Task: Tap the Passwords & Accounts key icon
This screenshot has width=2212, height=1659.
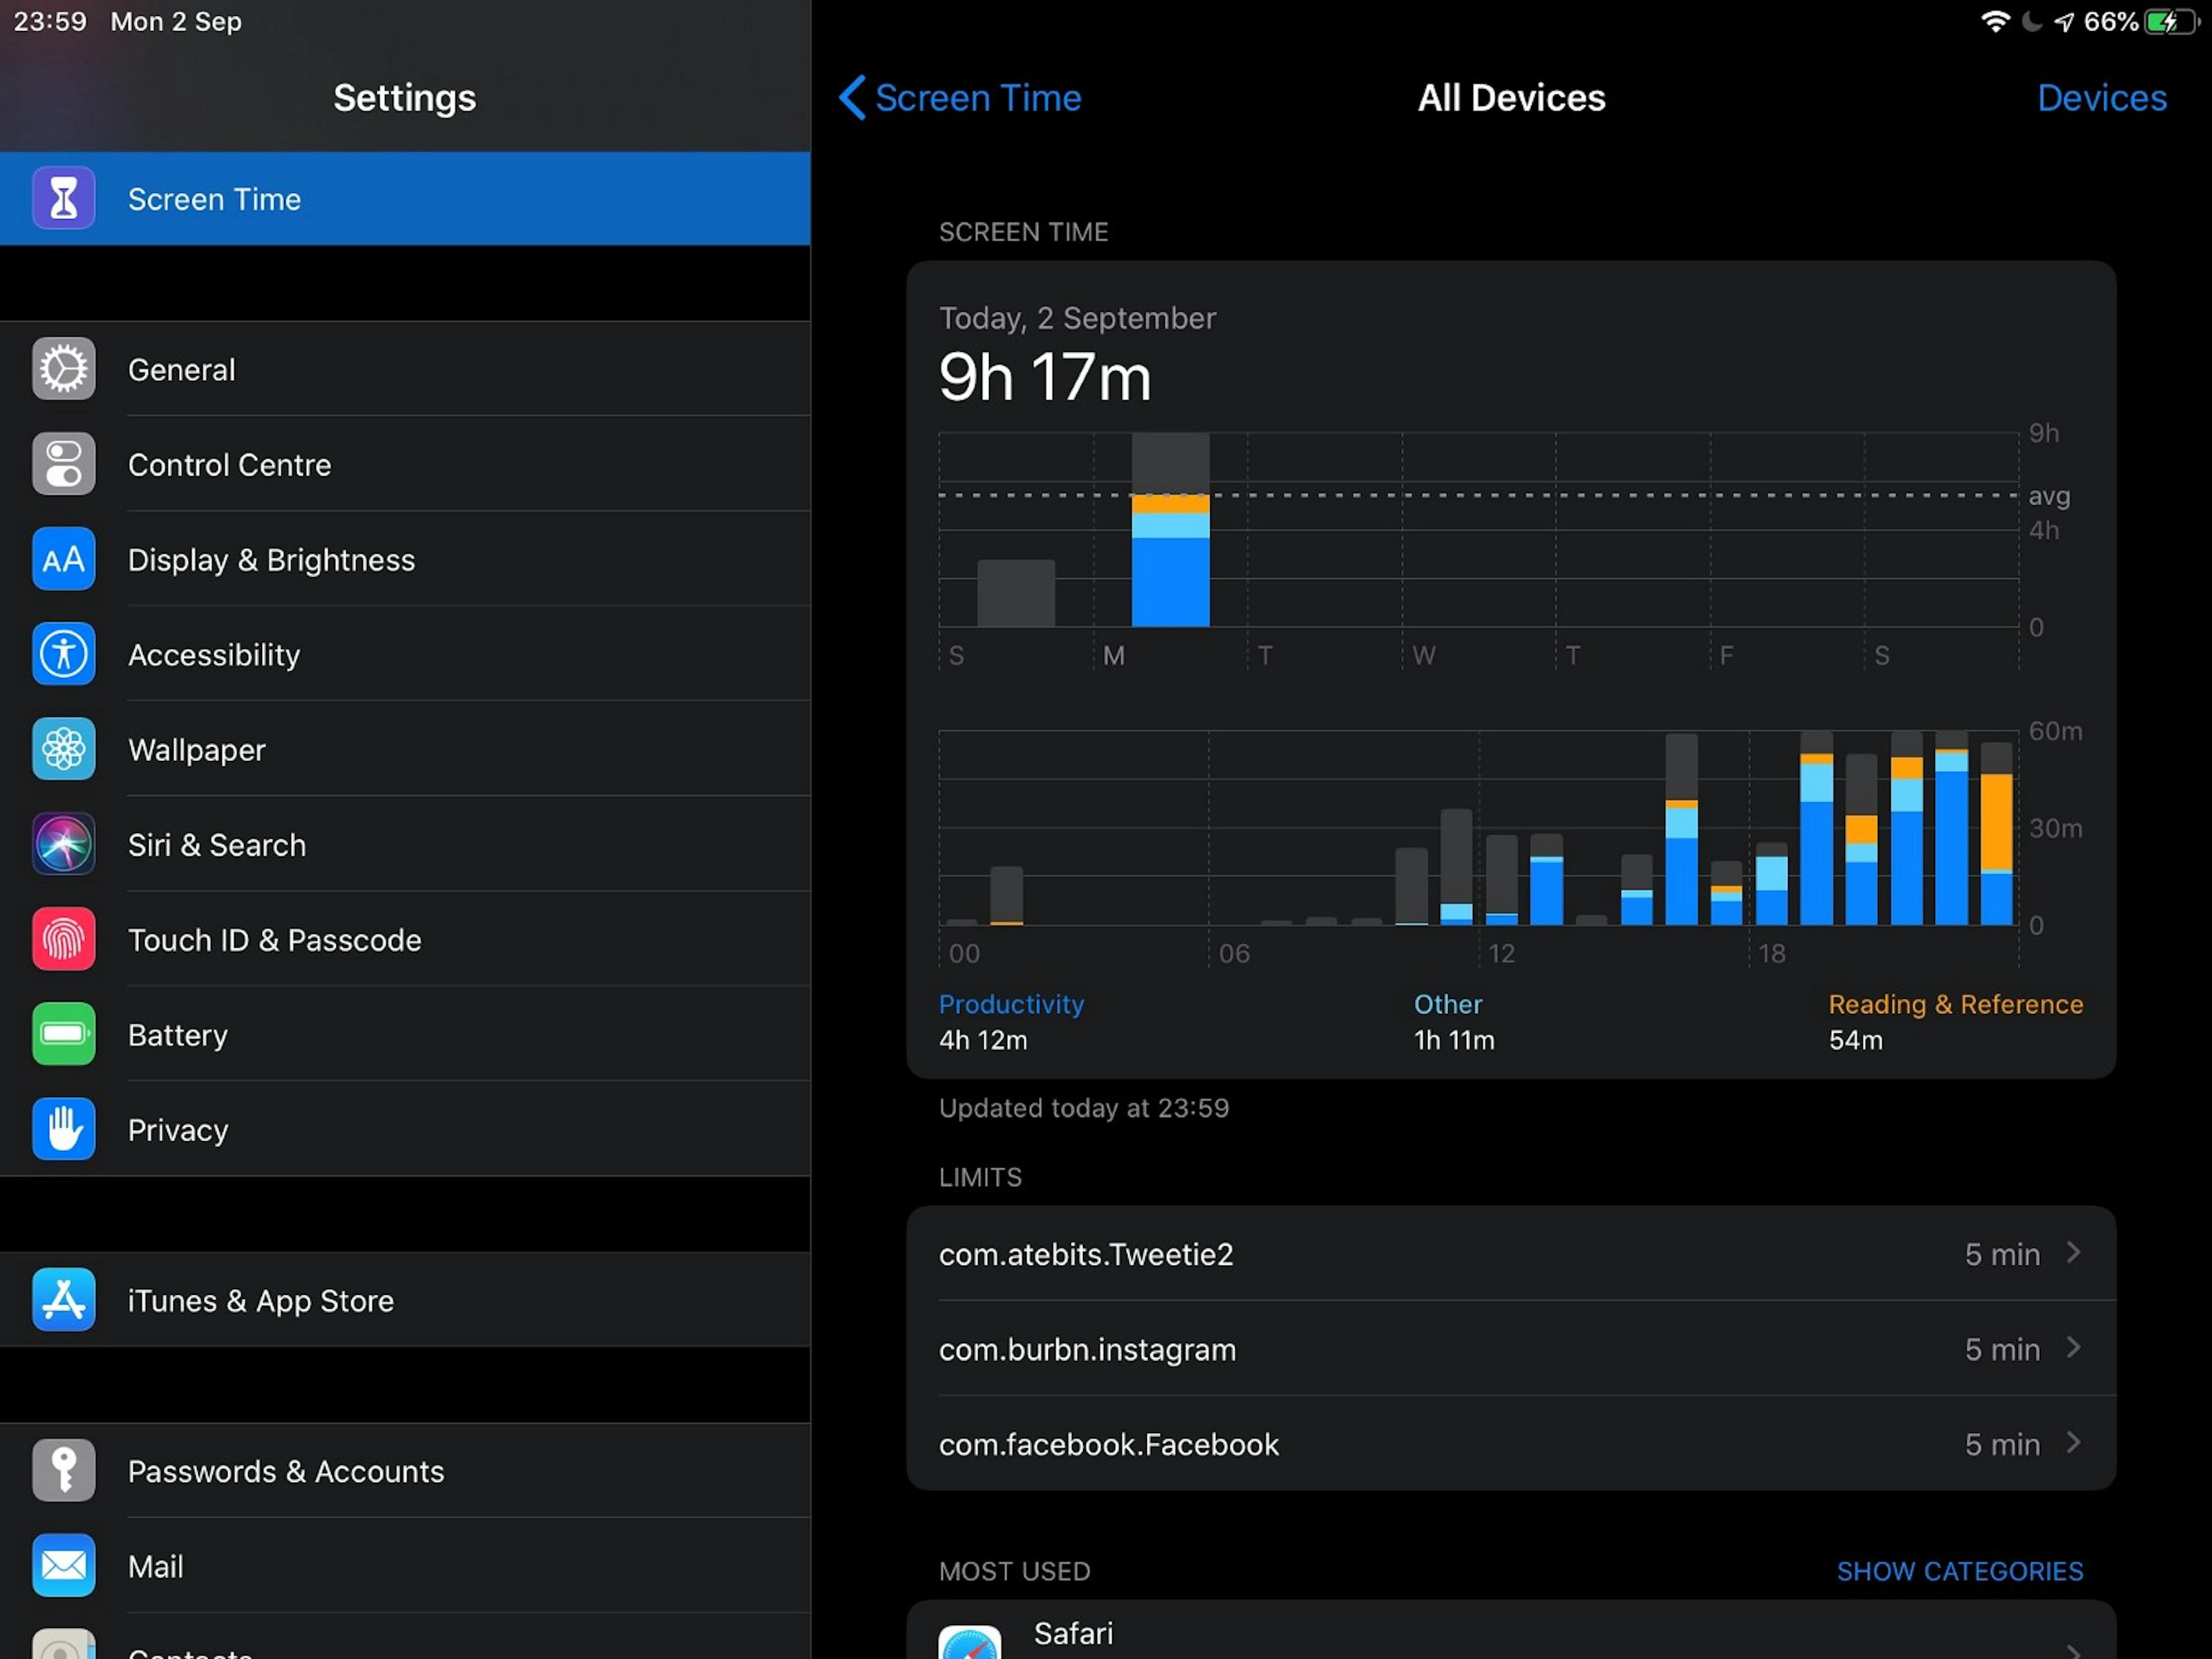Action: [63, 1471]
